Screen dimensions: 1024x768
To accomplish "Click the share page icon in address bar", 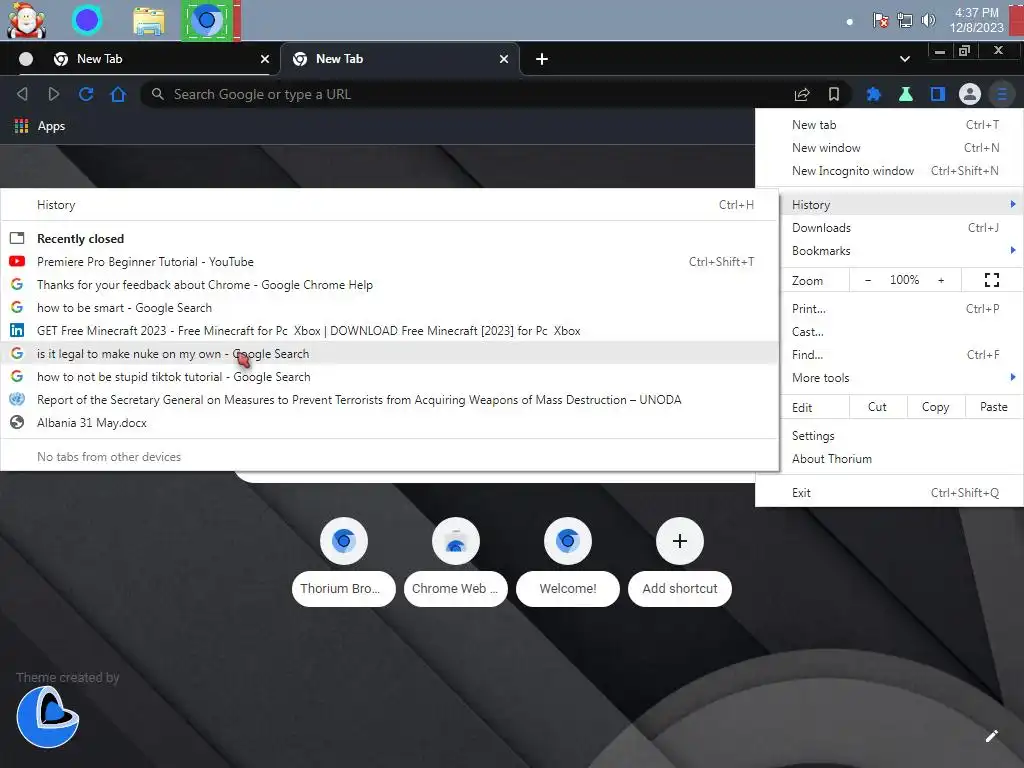I will [x=802, y=94].
